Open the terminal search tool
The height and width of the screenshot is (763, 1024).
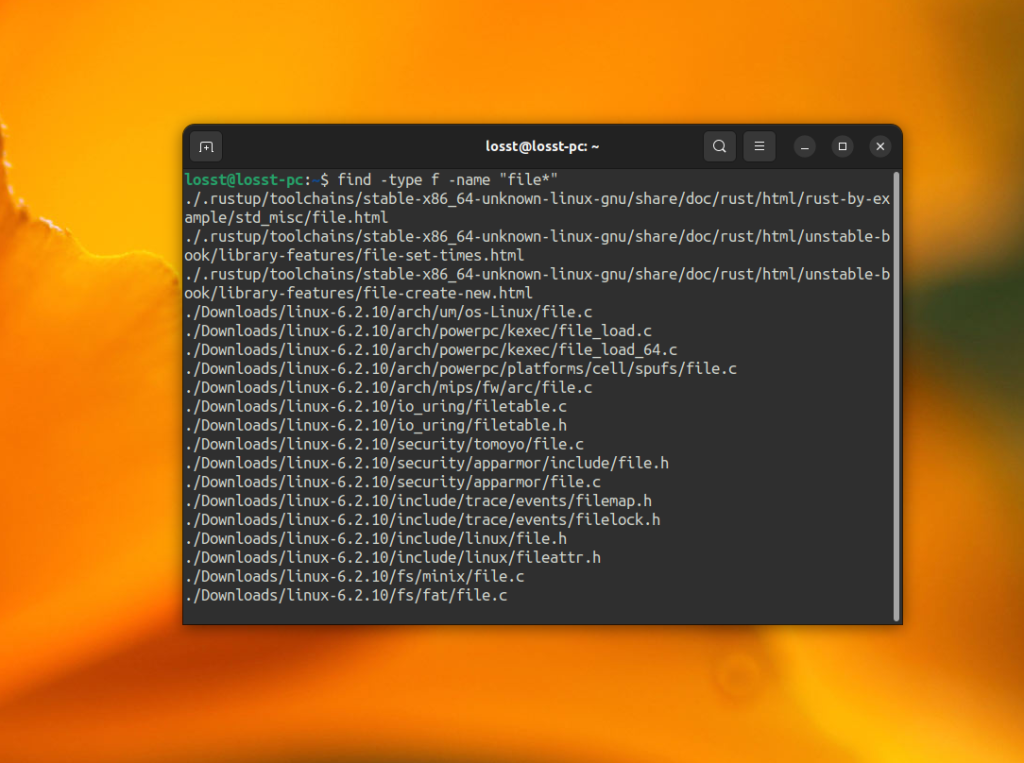719,146
